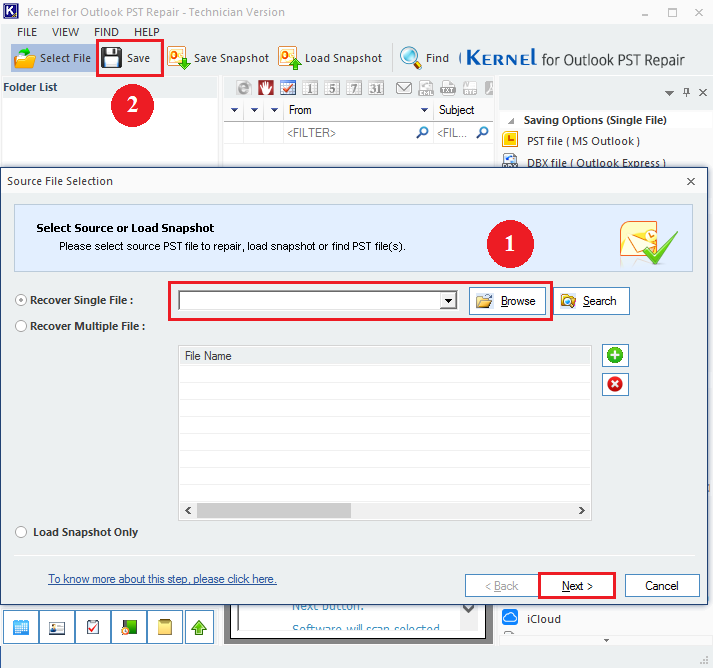713x668 pixels.
Task: Open the FILE menu
Action: click(27, 32)
